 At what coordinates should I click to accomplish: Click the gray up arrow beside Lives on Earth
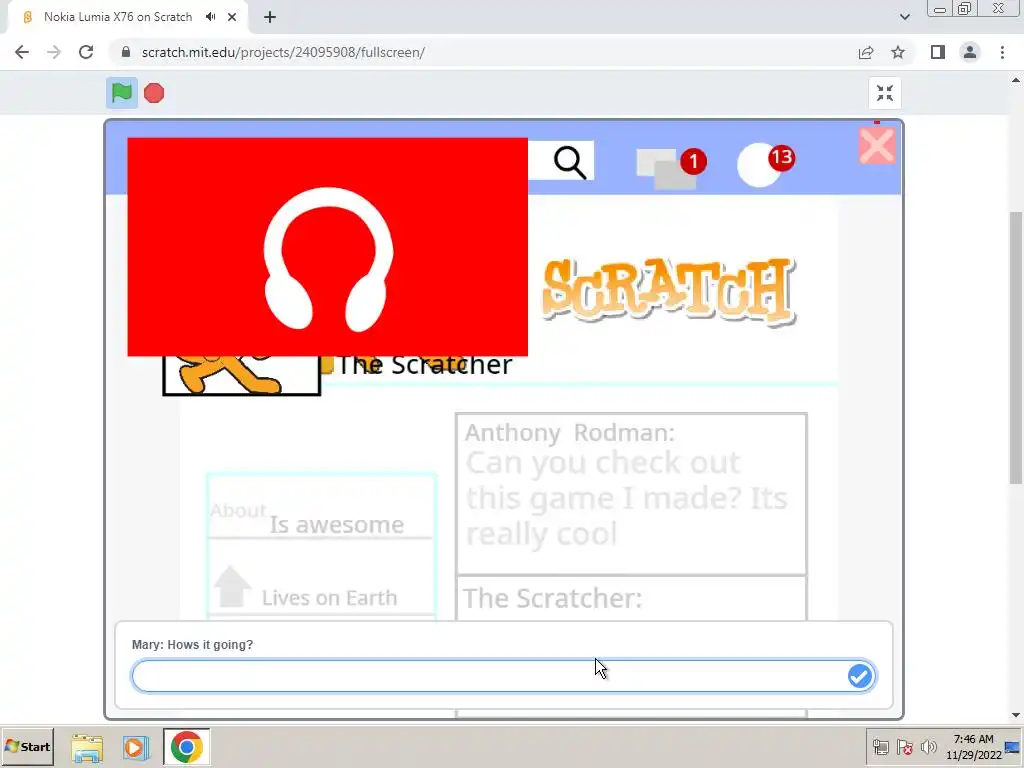tap(232, 586)
